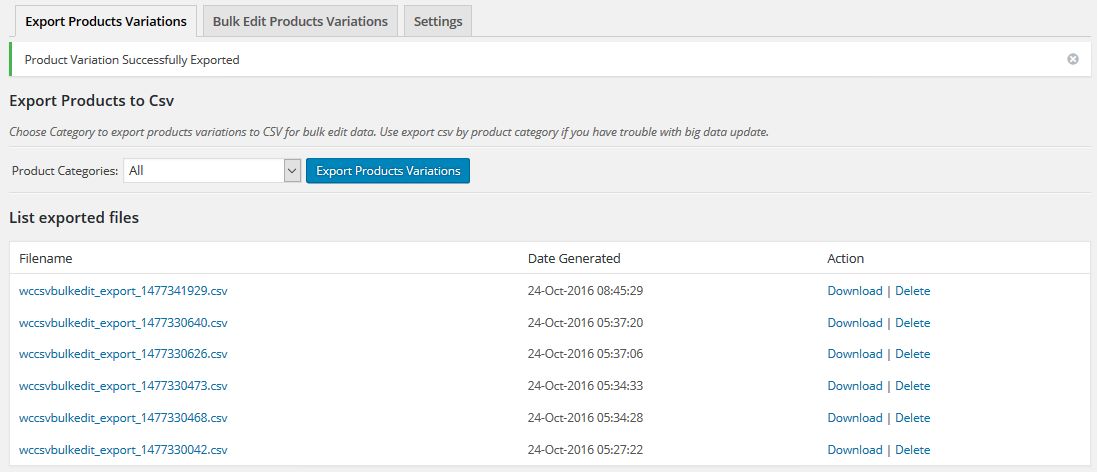1099x472 pixels.
Task: Click the Export Products Variations button
Action: tap(388, 171)
